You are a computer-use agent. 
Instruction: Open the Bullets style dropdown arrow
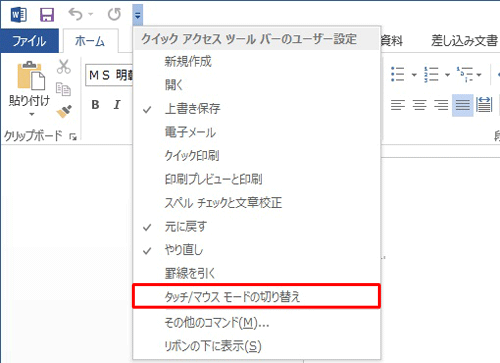(414, 75)
